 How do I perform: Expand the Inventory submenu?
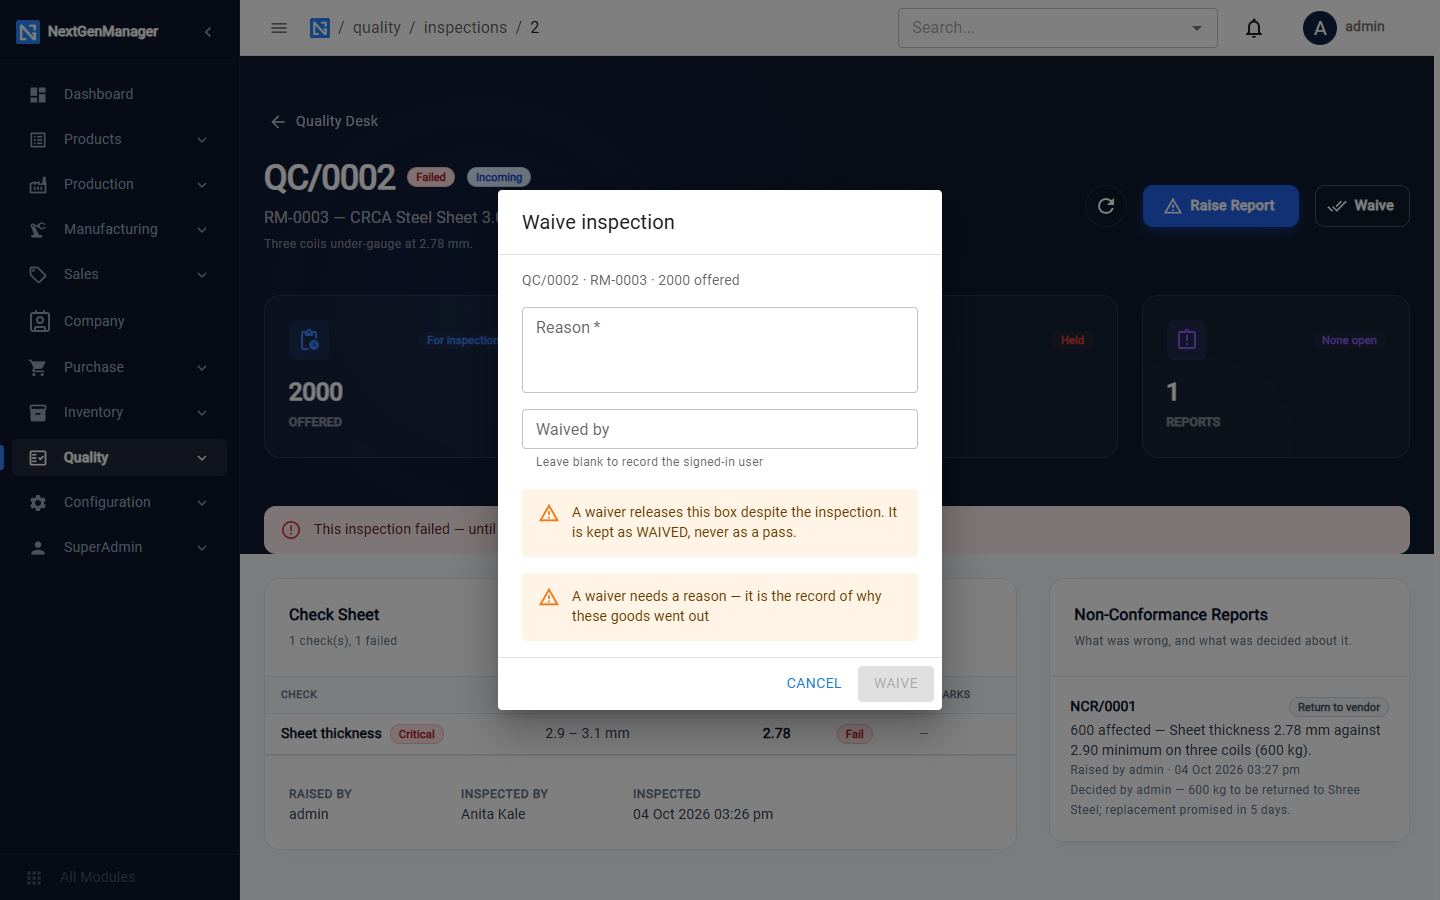point(202,413)
